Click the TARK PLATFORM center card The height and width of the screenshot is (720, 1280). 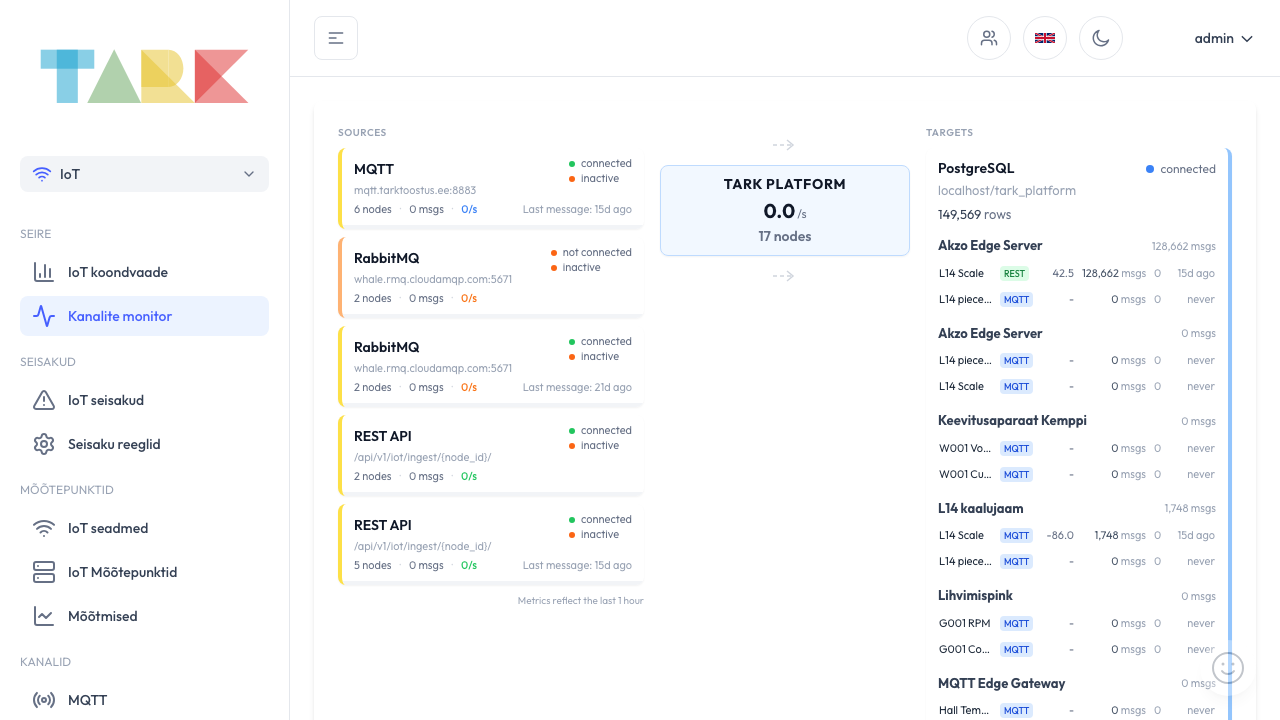click(785, 210)
